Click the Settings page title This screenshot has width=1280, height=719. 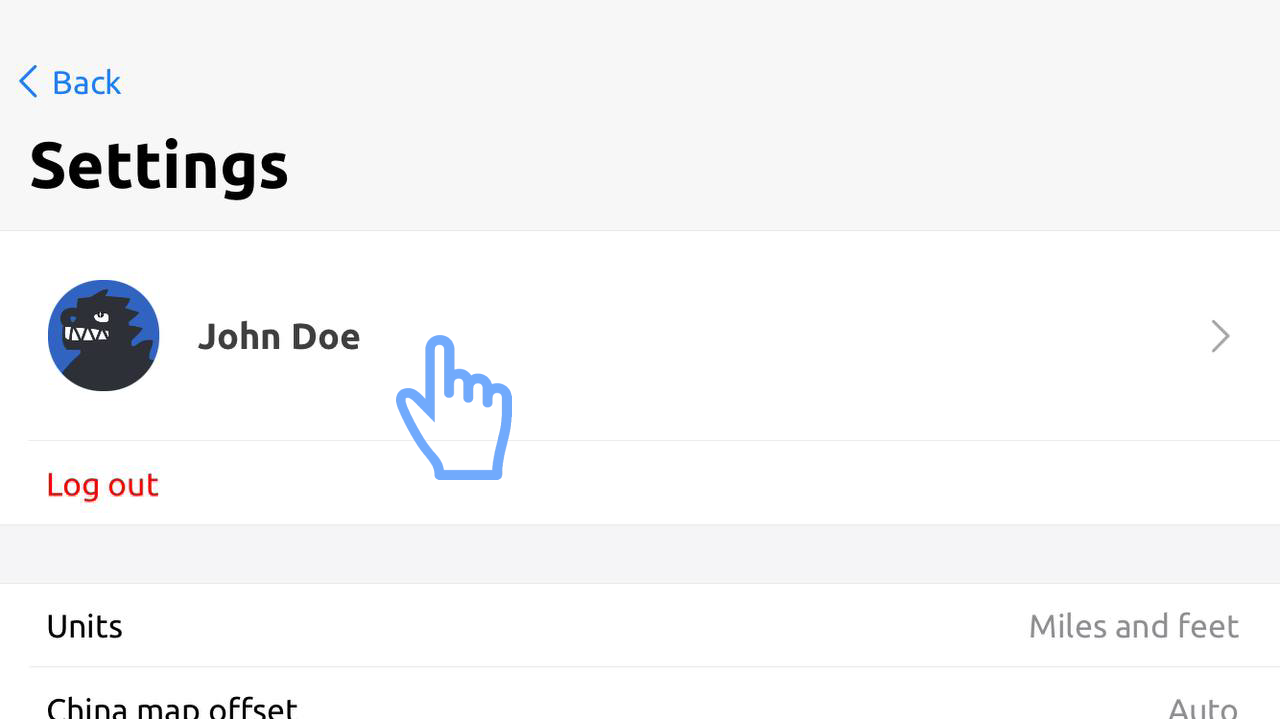159,166
